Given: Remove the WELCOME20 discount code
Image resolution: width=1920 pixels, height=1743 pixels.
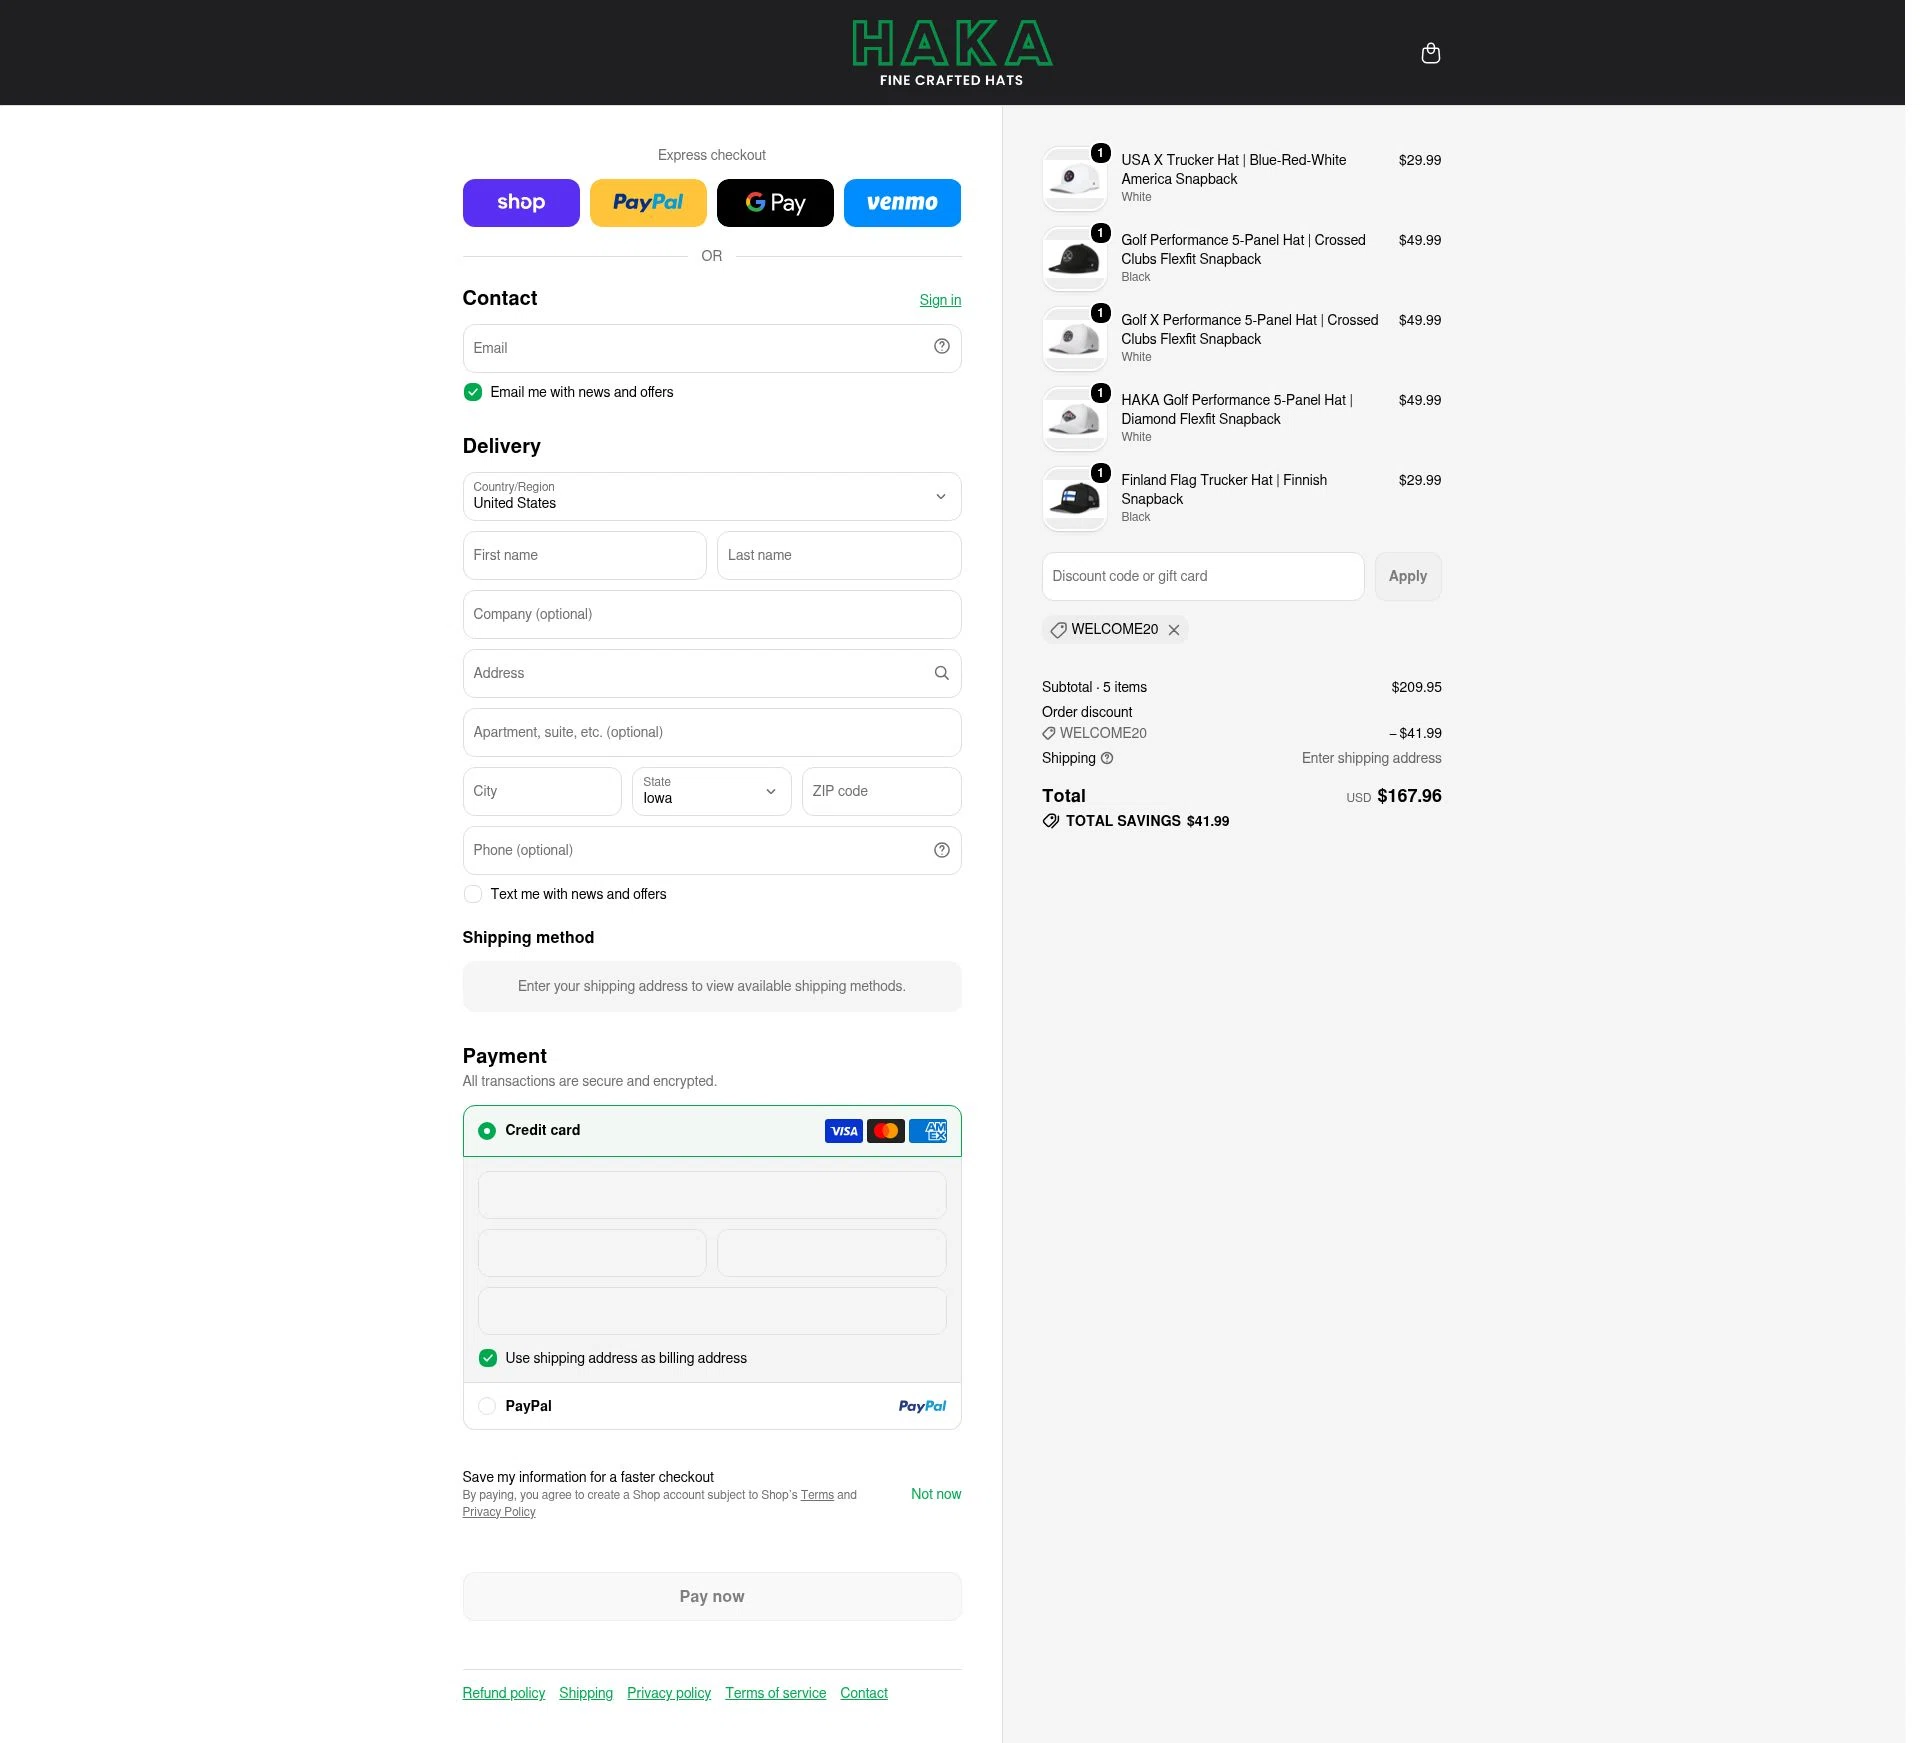Looking at the screenshot, I should (x=1174, y=630).
